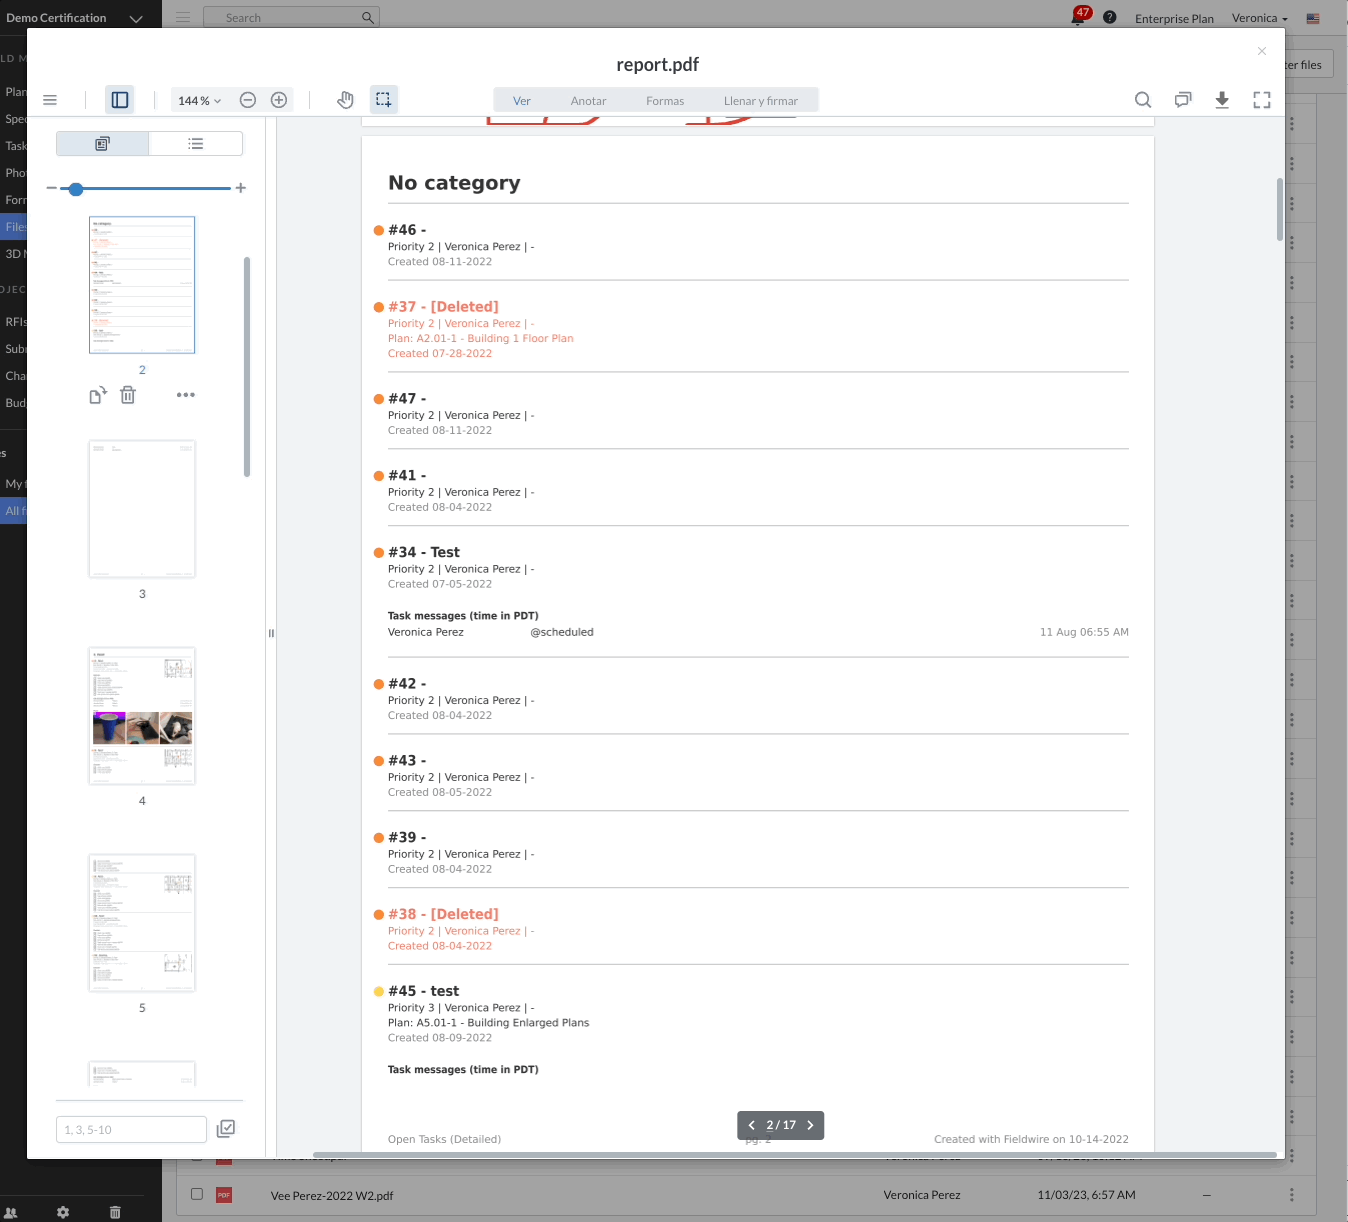Open the comments panel icon
The width and height of the screenshot is (1348, 1222).
pyautogui.click(x=1183, y=100)
